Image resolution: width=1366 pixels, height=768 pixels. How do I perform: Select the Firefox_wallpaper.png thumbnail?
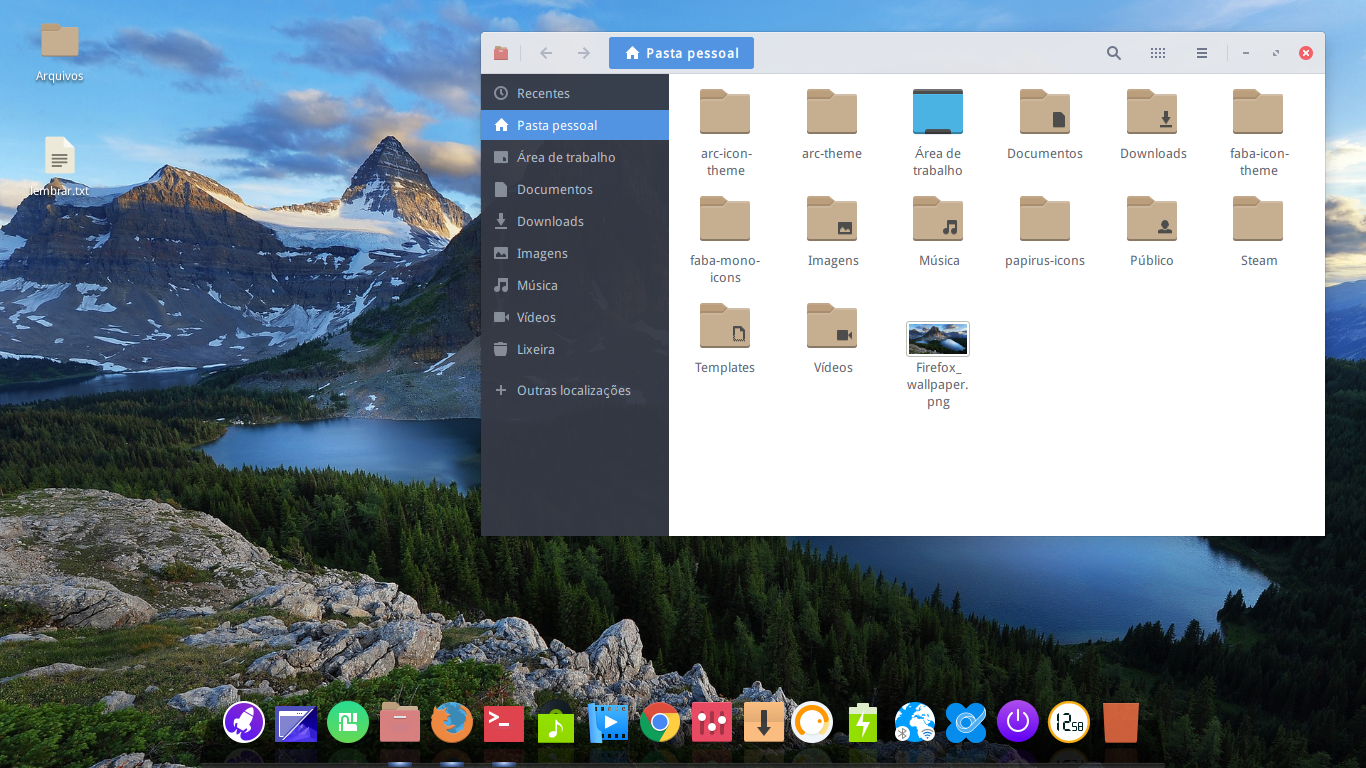coord(938,338)
